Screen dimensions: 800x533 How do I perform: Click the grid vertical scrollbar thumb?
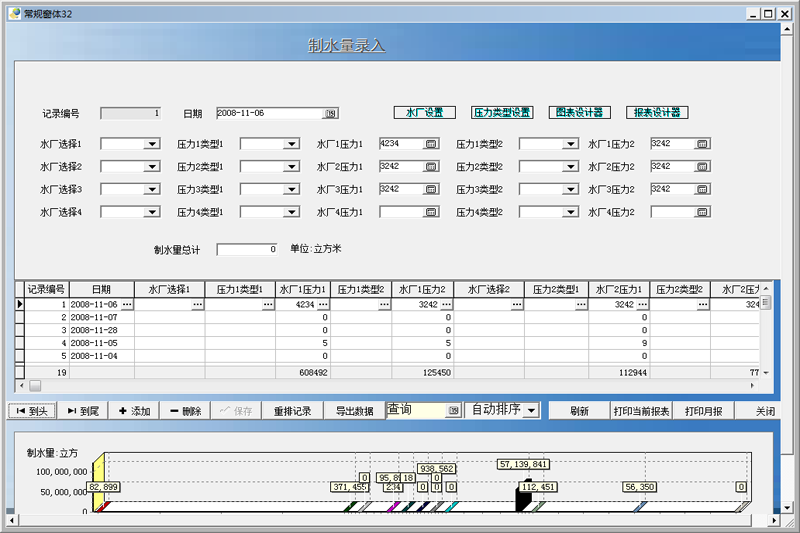[765, 302]
